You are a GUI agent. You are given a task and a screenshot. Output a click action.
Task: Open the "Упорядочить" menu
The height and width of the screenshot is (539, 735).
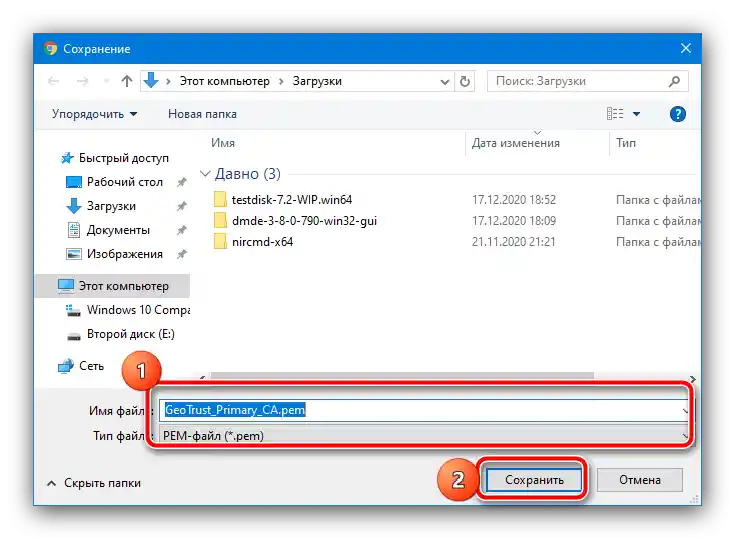click(94, 114)
